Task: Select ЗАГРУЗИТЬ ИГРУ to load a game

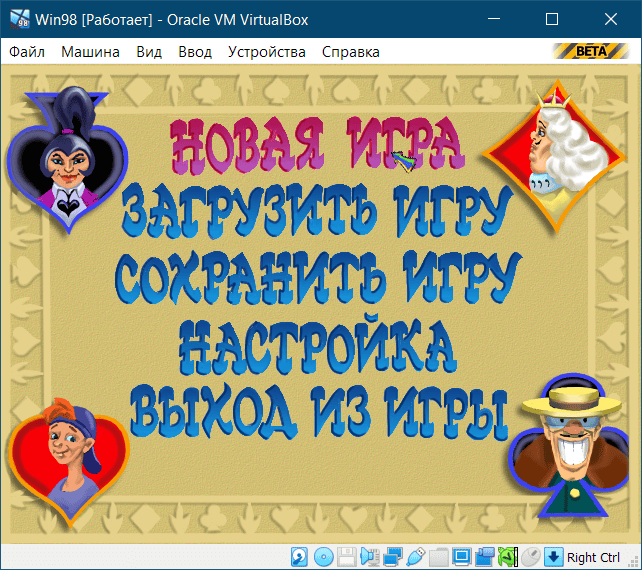Action: (x=317, y=211)
